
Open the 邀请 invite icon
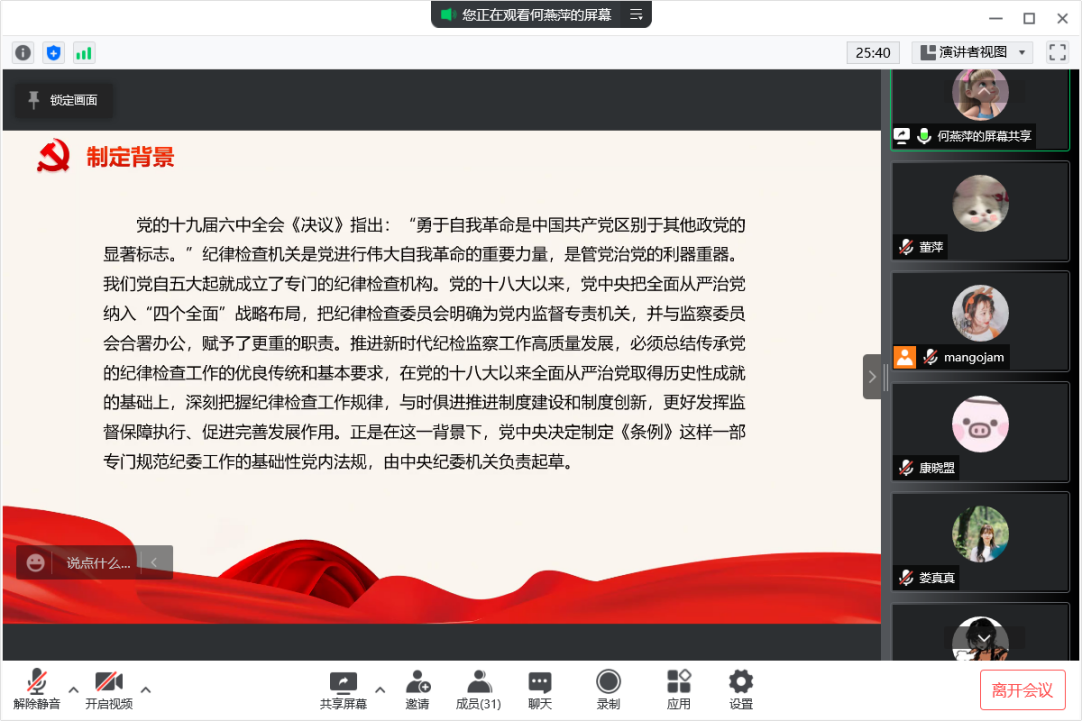[x=417, y=689]
